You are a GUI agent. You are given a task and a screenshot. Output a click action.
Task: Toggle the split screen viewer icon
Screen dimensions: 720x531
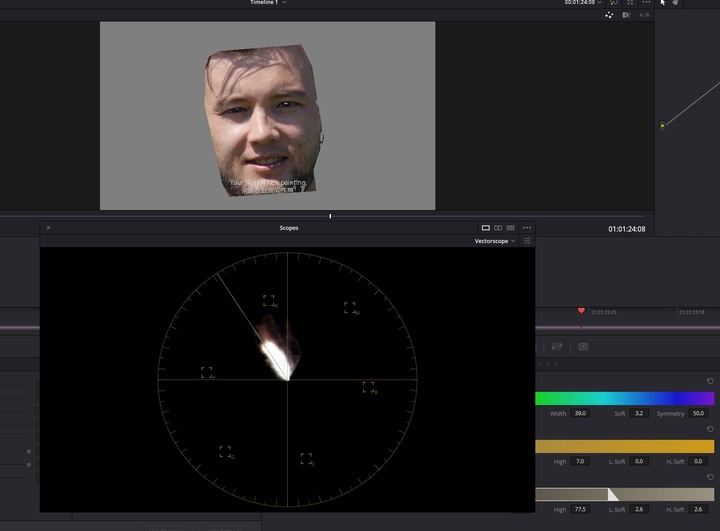point(626,15)
